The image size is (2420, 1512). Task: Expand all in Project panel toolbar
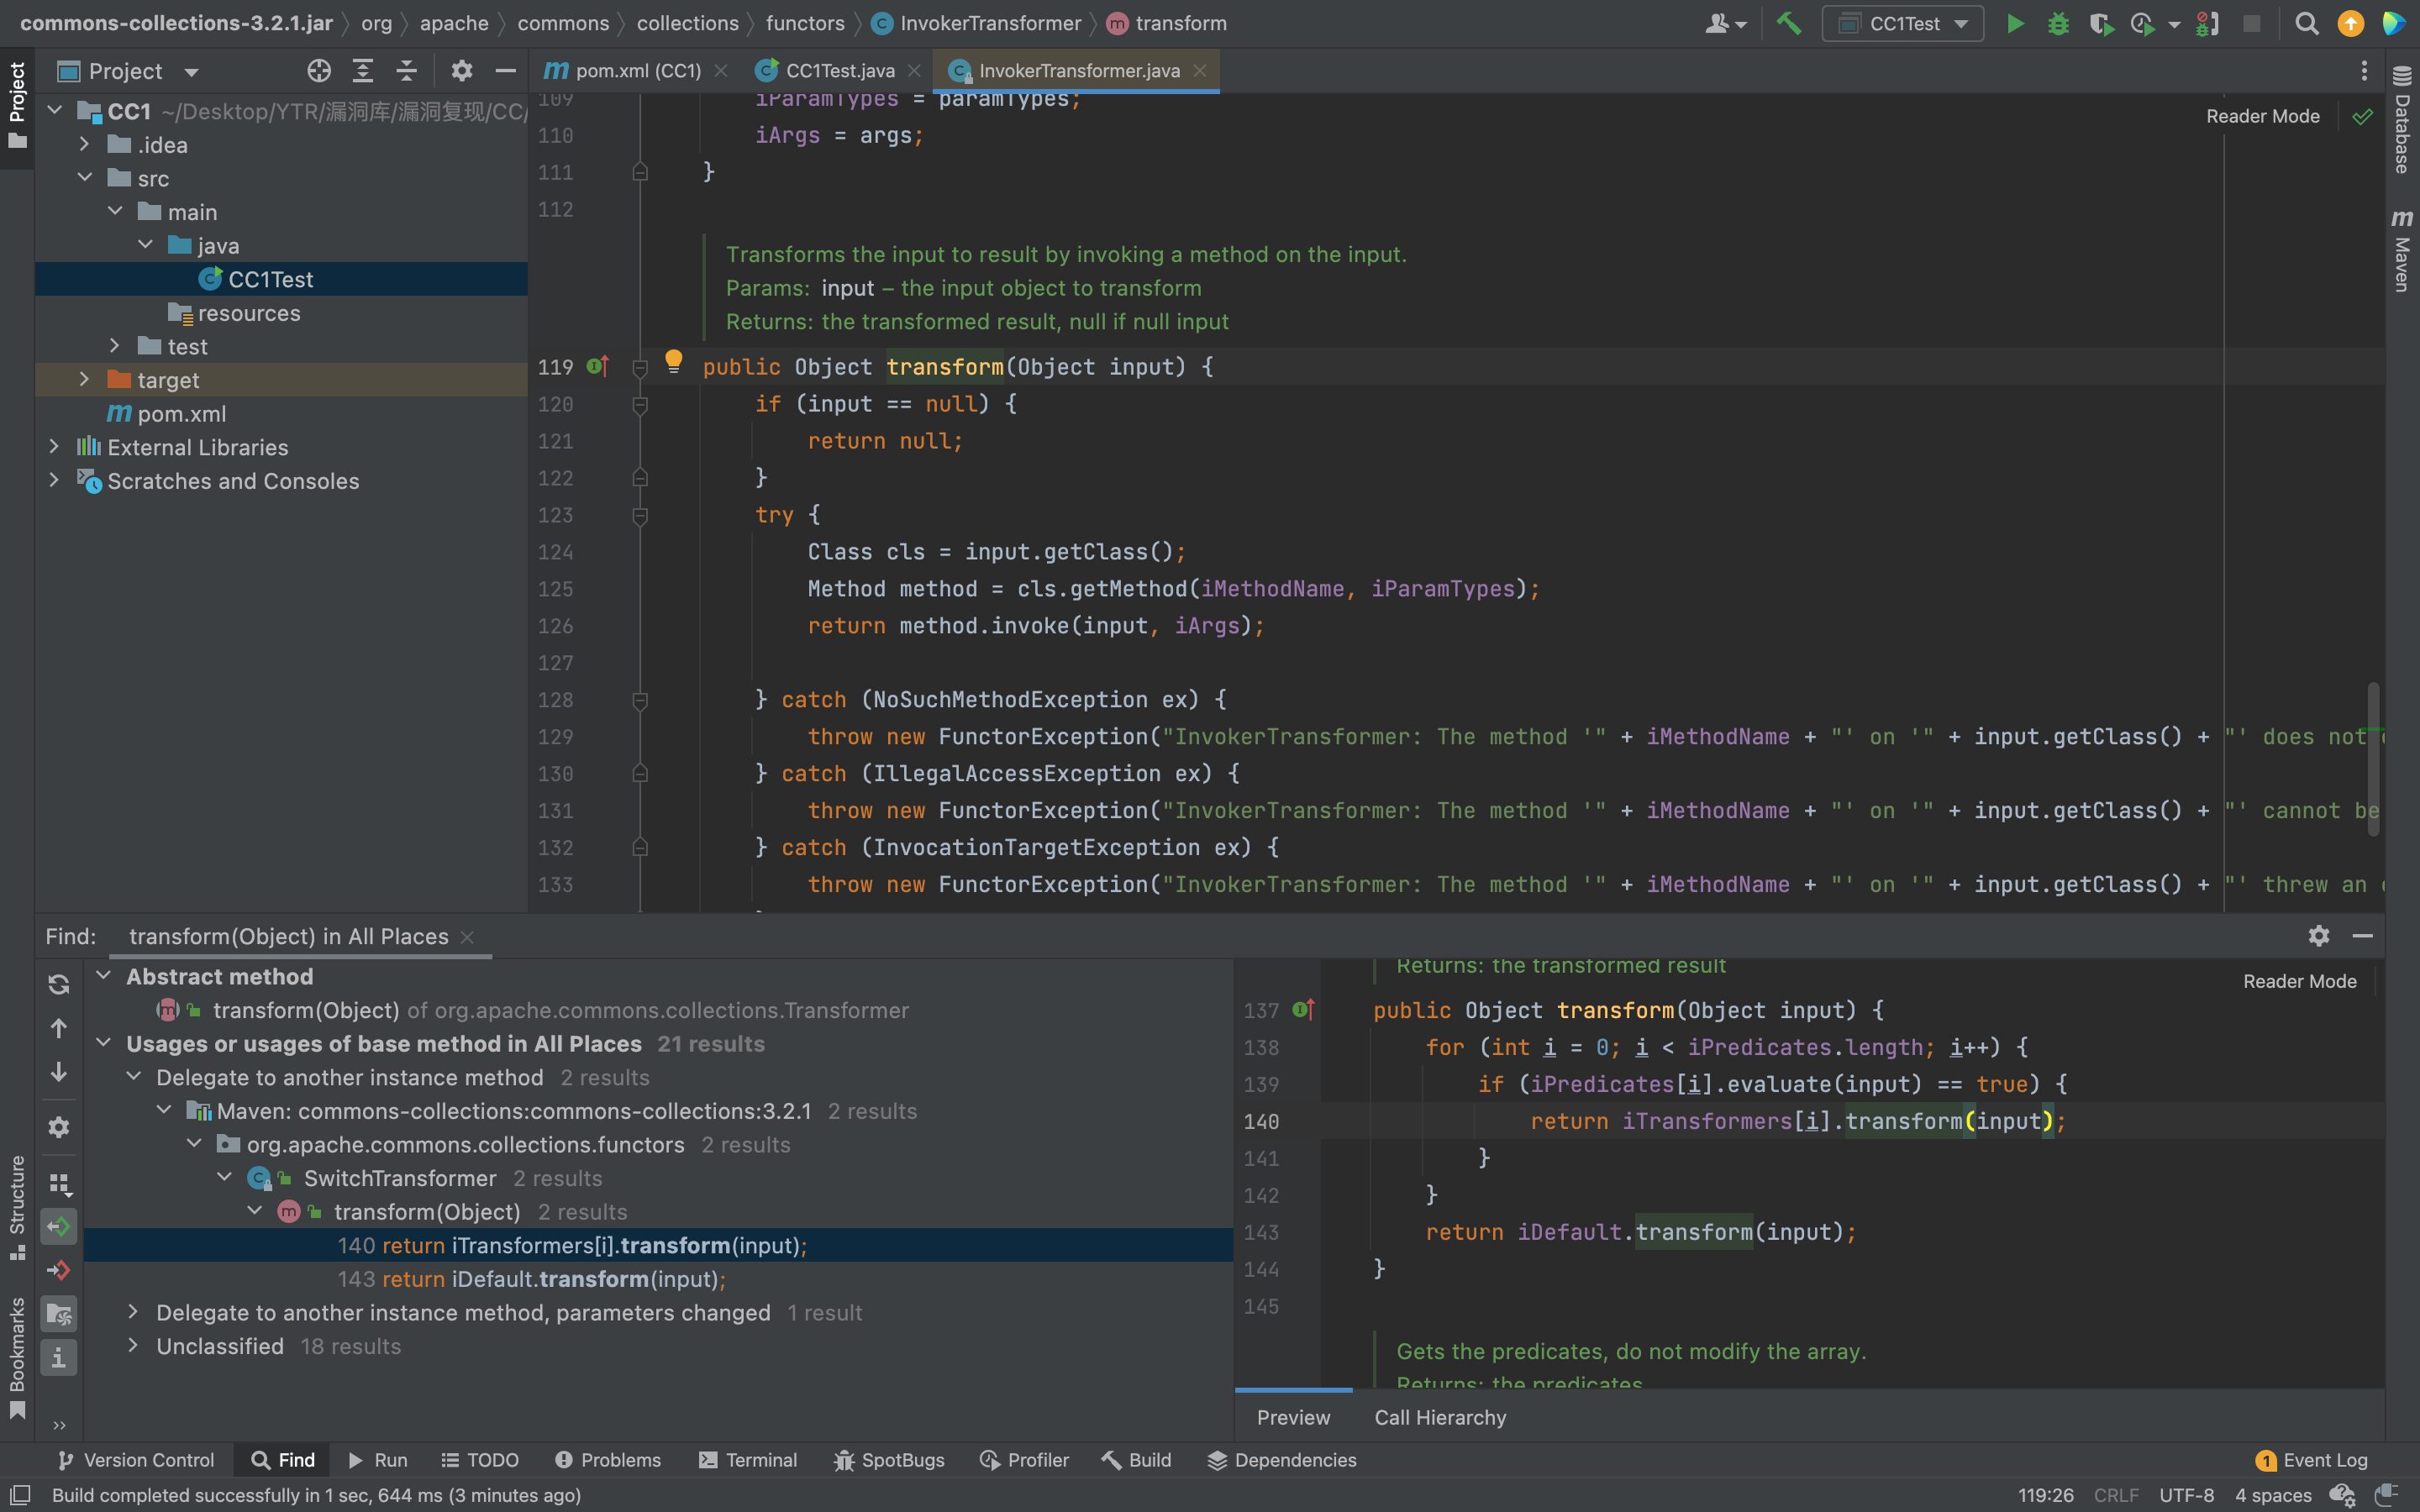(x=363, y=71)
